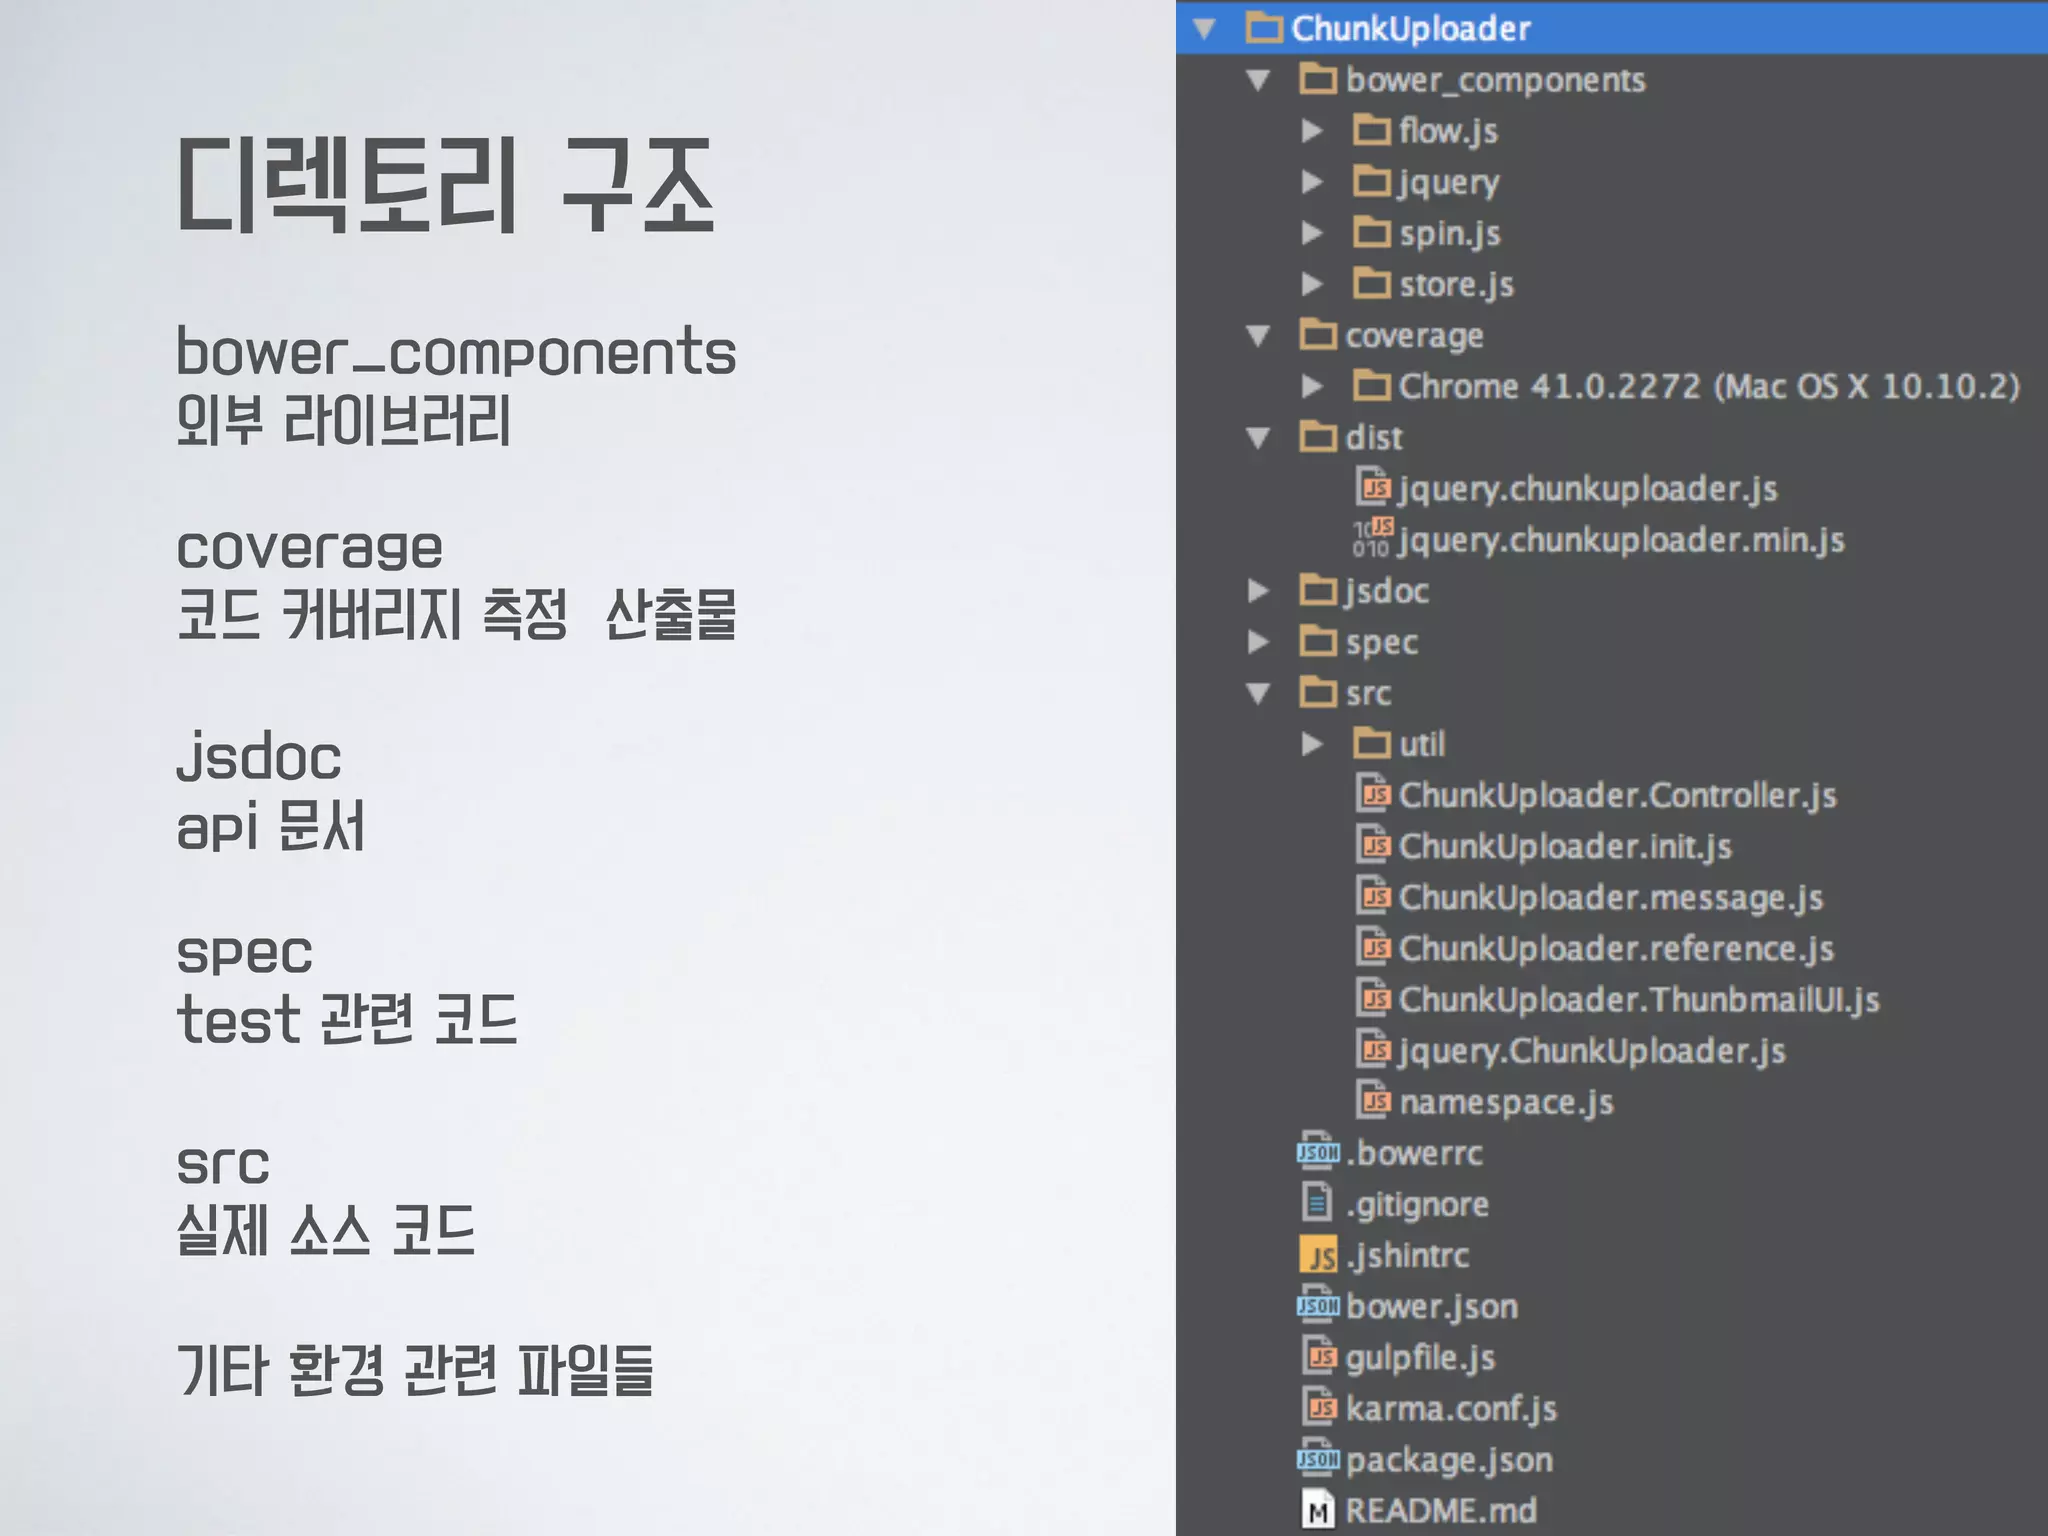Click JS icon of ChunkUploader.init.js

click(1374, 845)
